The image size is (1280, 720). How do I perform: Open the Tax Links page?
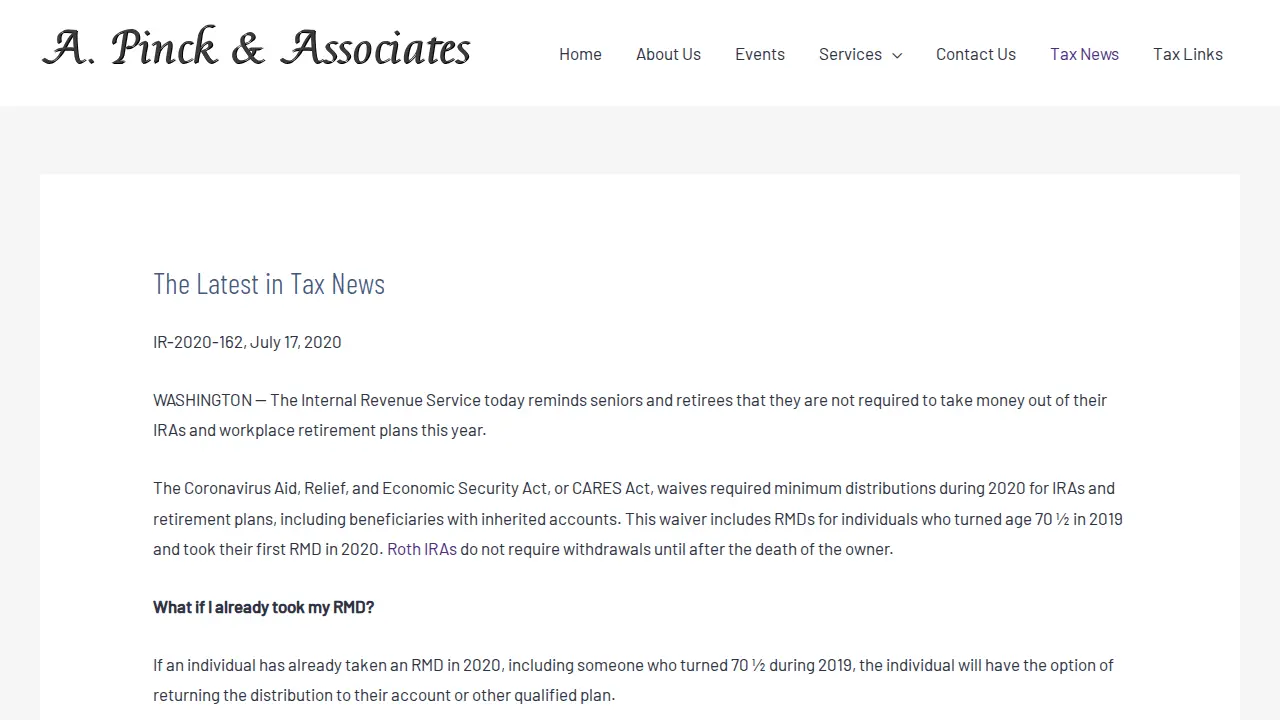coord(1188,54)
